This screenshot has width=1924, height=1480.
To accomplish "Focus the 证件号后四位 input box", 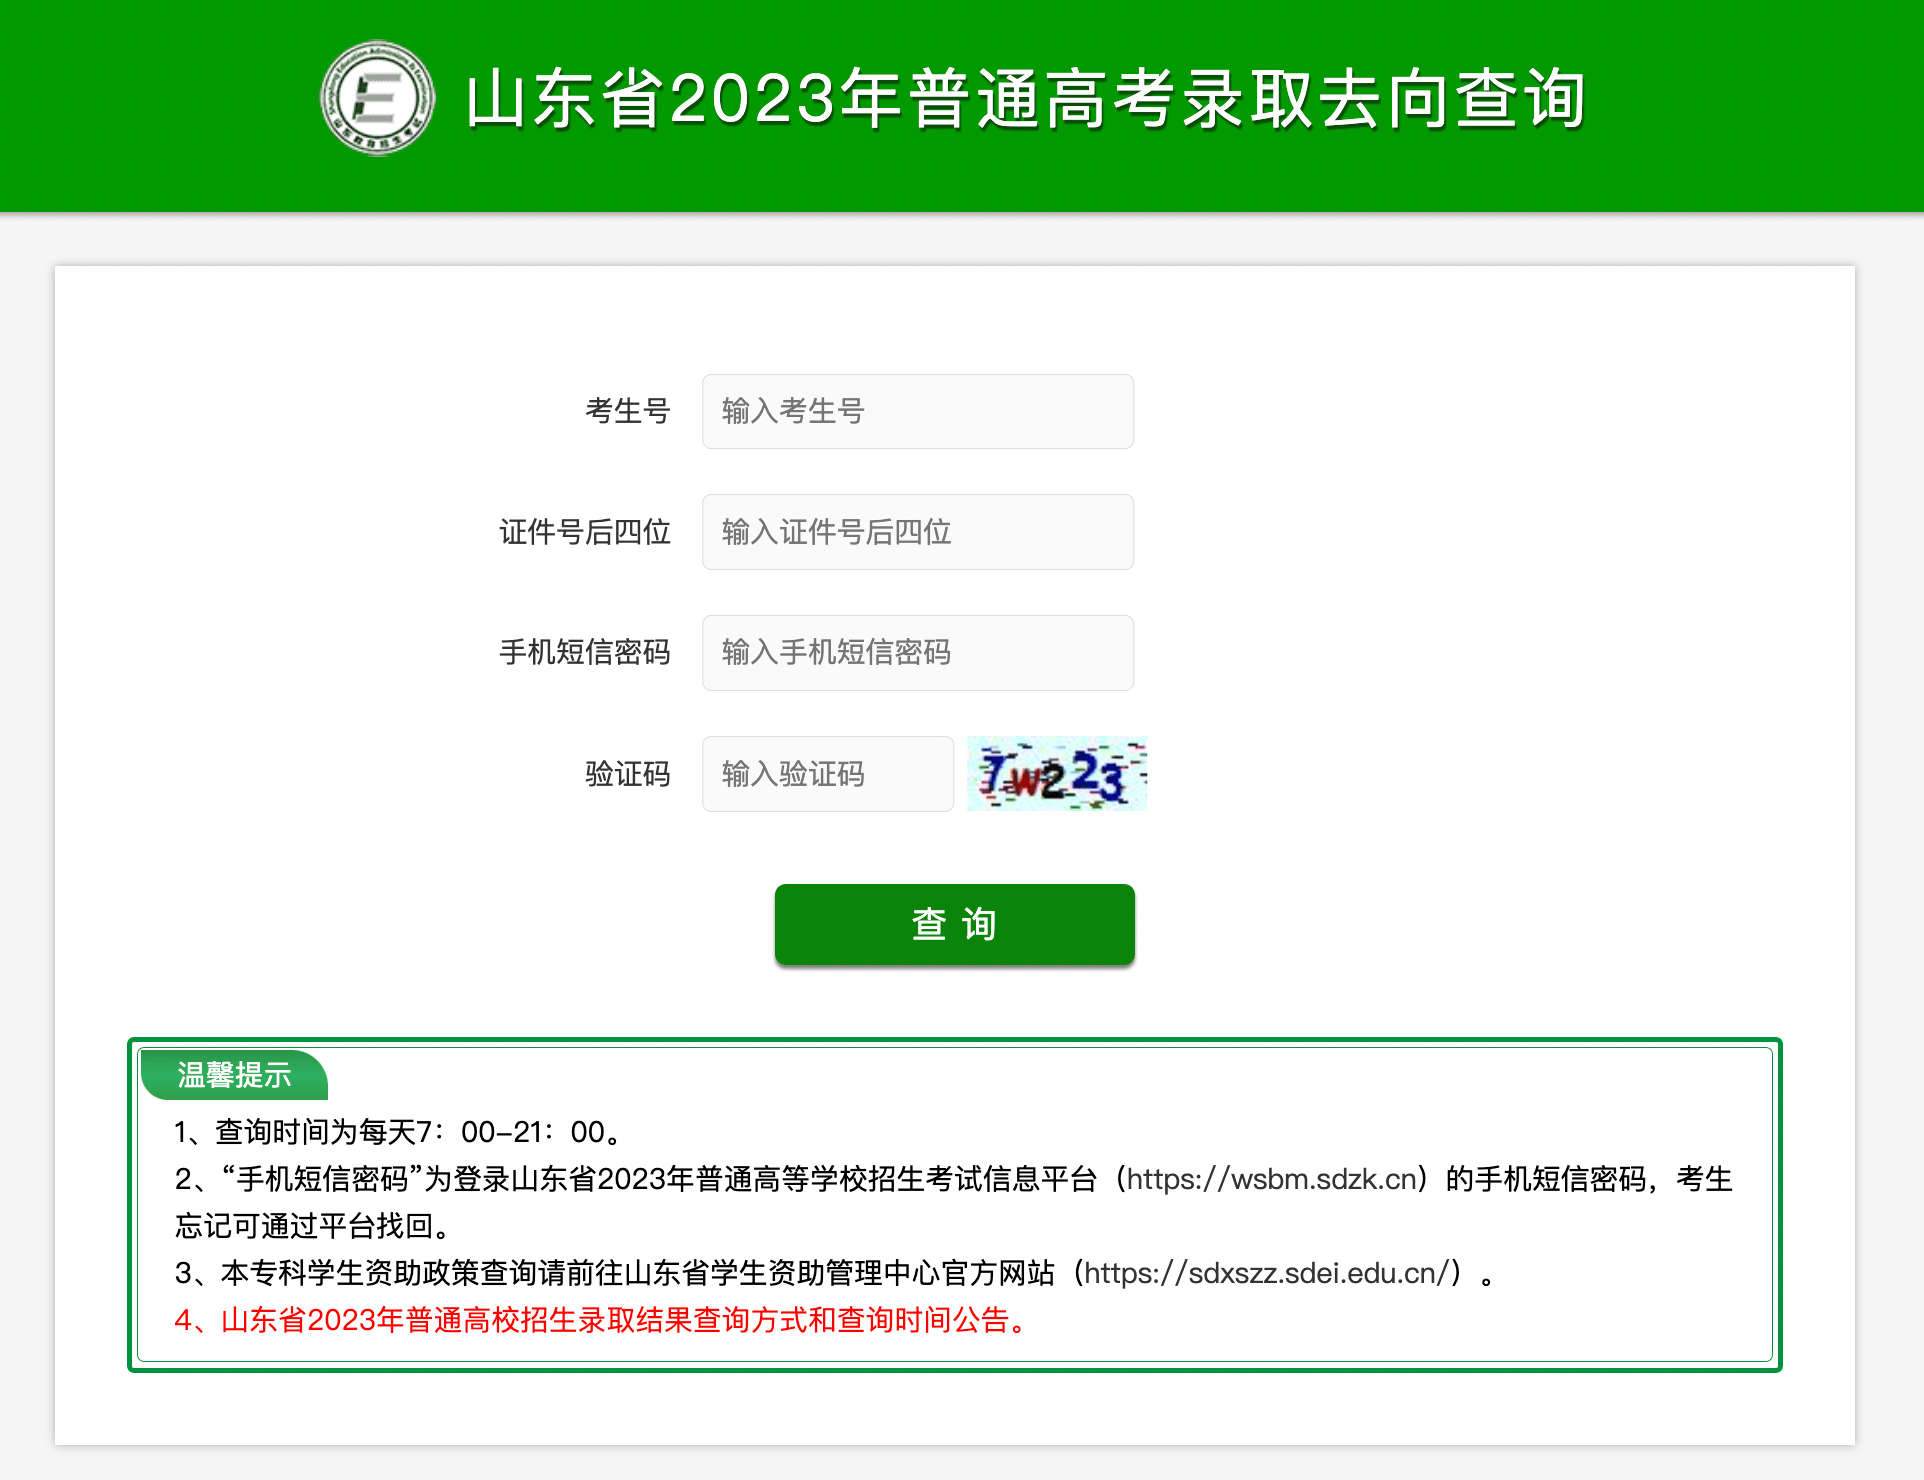I will pos(918,532).
